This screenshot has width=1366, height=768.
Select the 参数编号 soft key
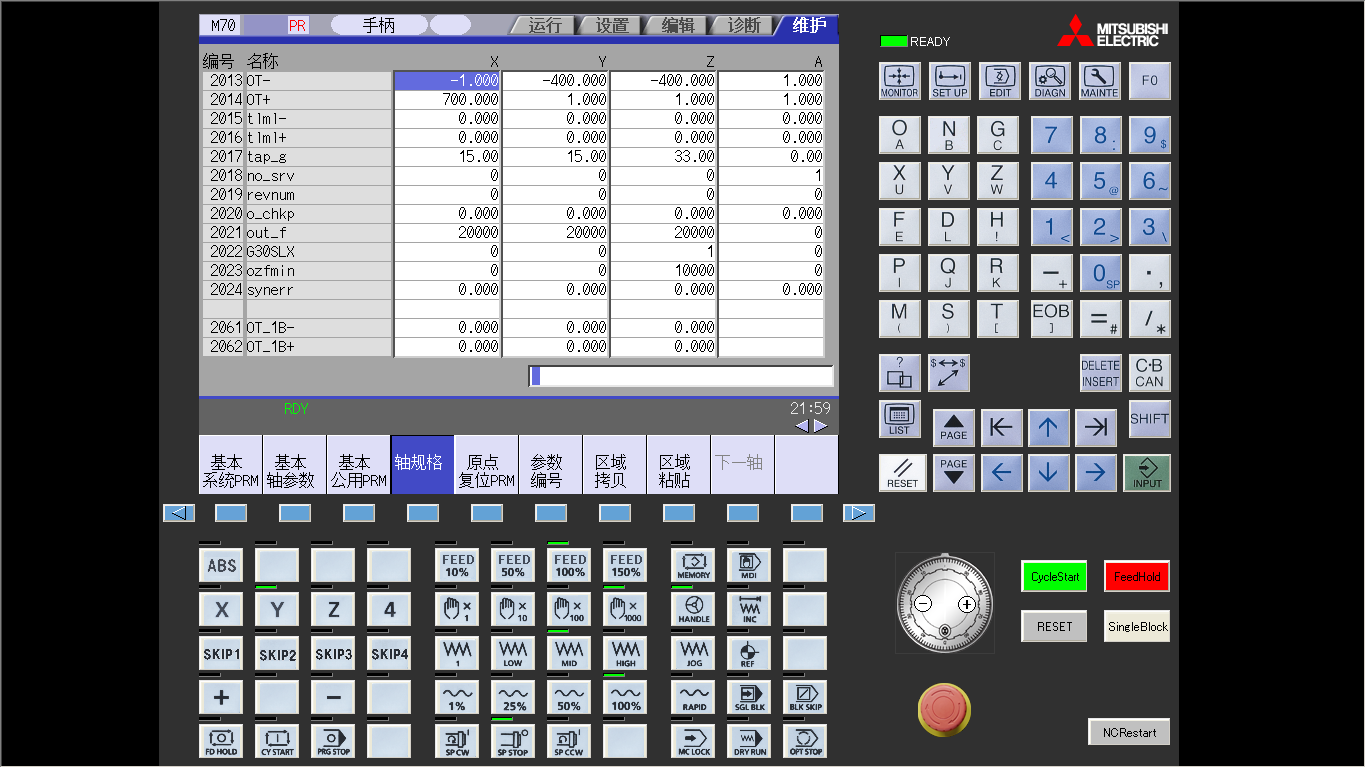tap(550, 464)
